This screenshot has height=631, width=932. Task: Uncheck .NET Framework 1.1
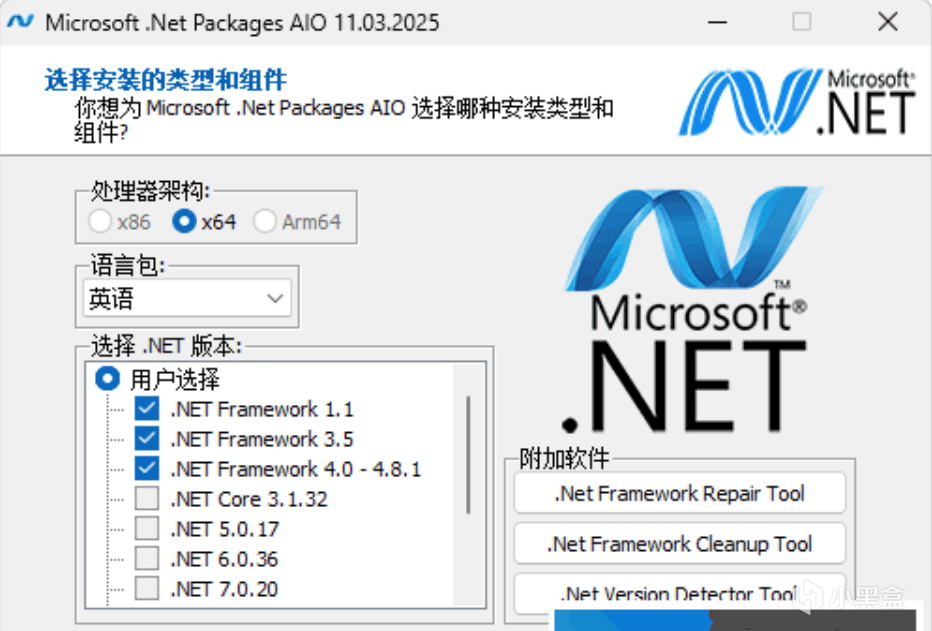147,409
